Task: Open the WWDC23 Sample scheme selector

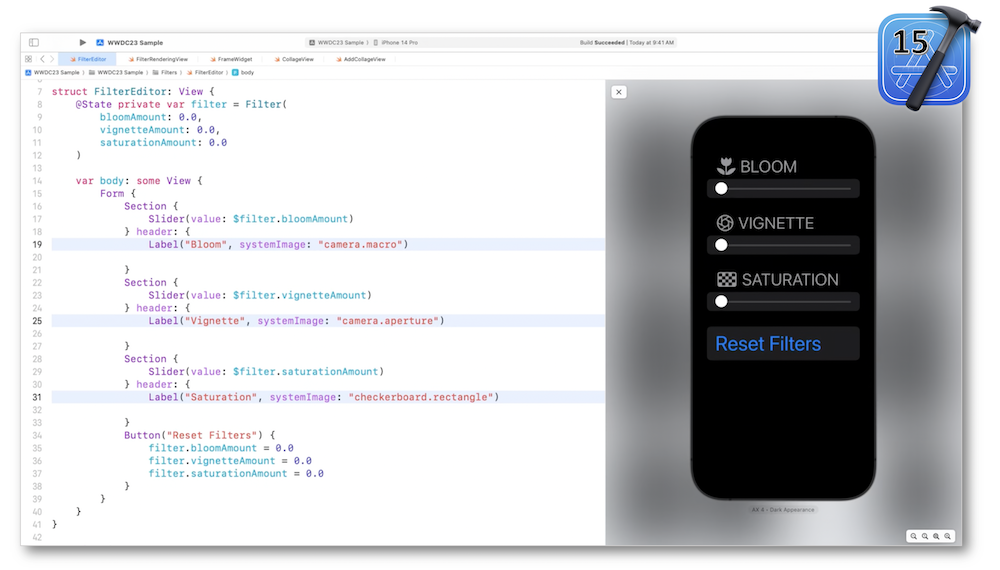Action: coord(337,43)
